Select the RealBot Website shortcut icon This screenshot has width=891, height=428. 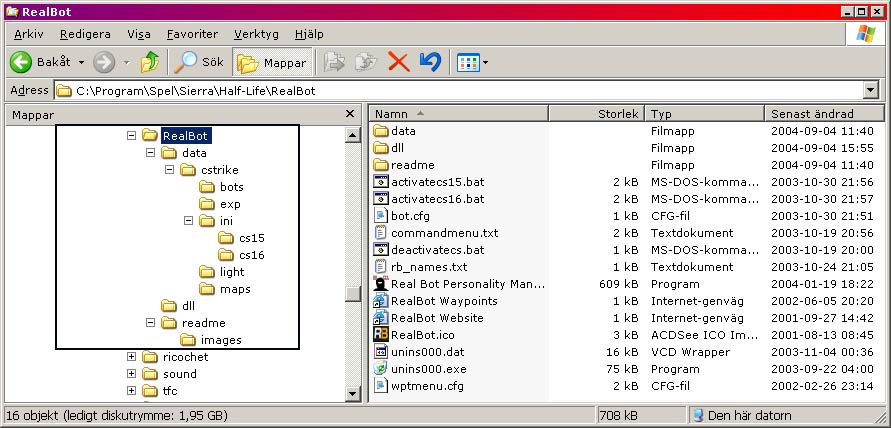pyautogui.click(x=381, y=318)
